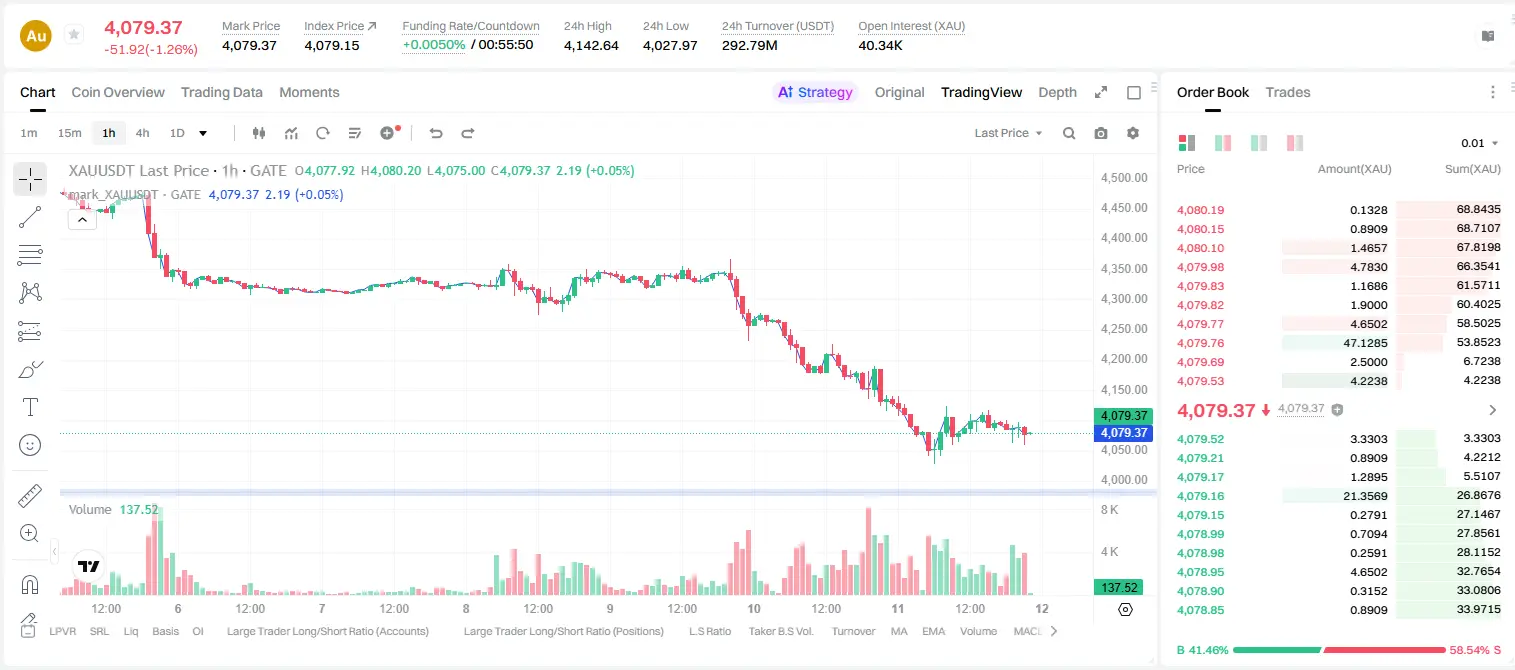Take a chart snapshot with camera icon
This screenshot has height=670, width=1515.
tap(1101, 133)
